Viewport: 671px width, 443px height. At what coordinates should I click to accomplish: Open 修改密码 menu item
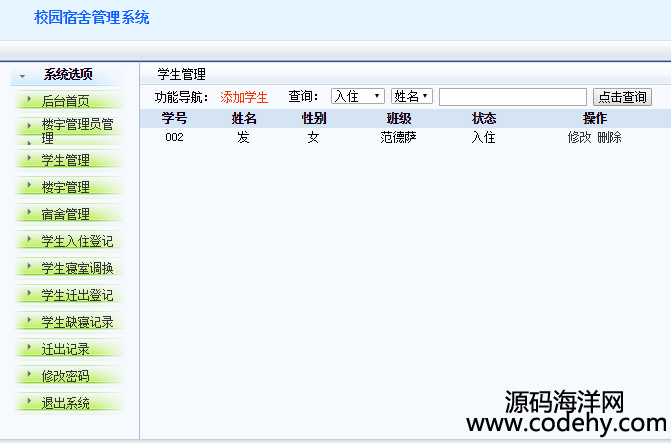click(65, 376)
